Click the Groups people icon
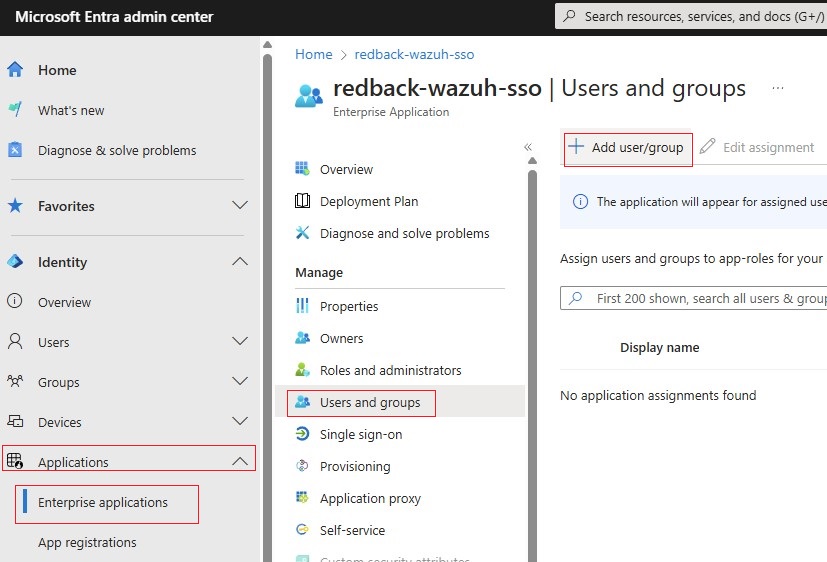 point(15,381)
